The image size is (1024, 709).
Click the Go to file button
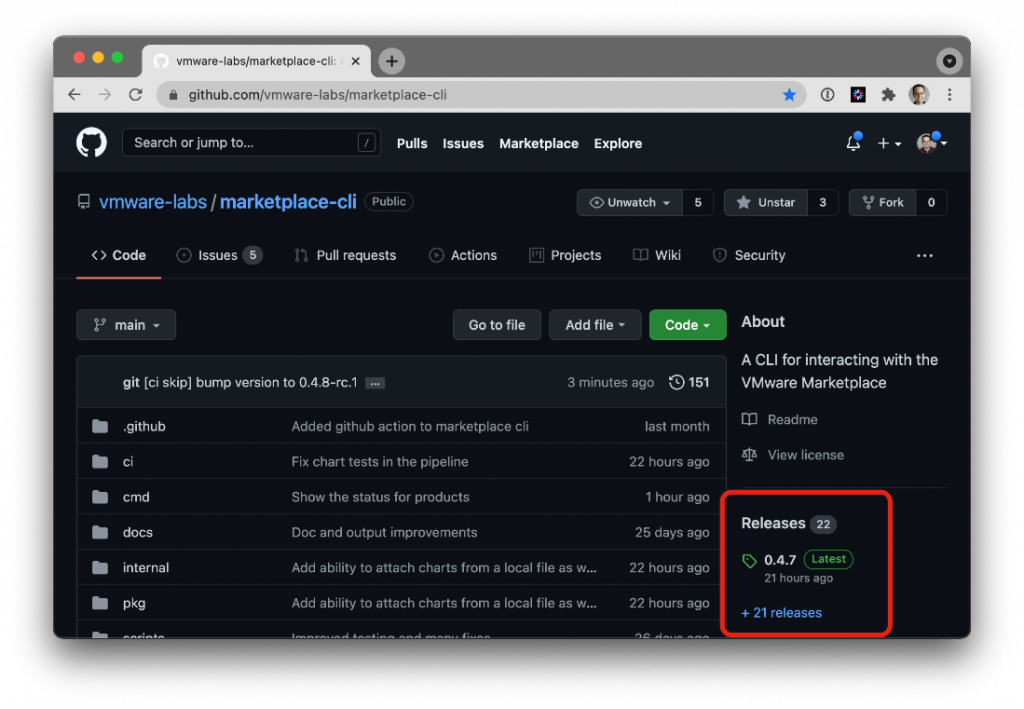[x=497, y=325]
